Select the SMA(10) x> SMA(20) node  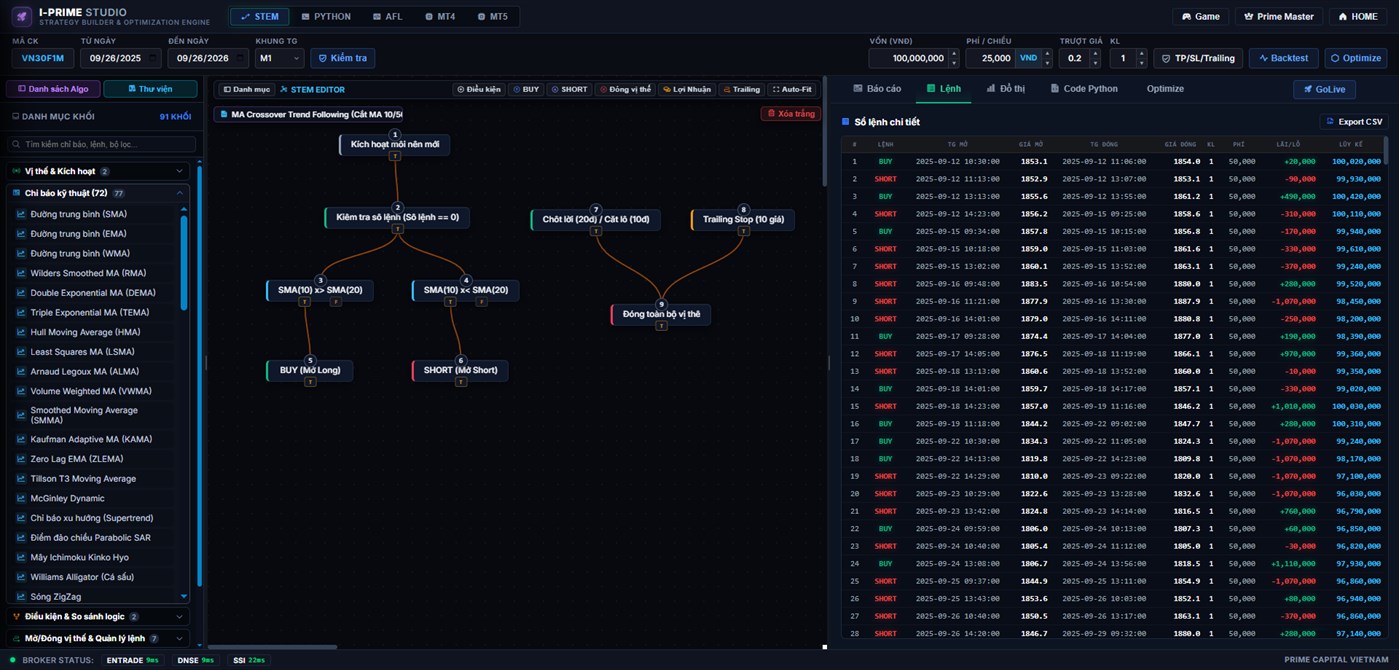pos(320,290)
